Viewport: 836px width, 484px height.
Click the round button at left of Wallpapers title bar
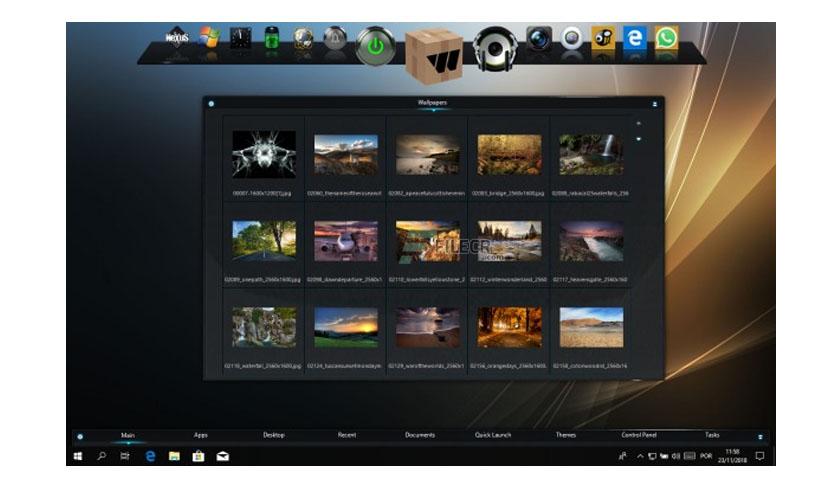click(x=211, y=103)
